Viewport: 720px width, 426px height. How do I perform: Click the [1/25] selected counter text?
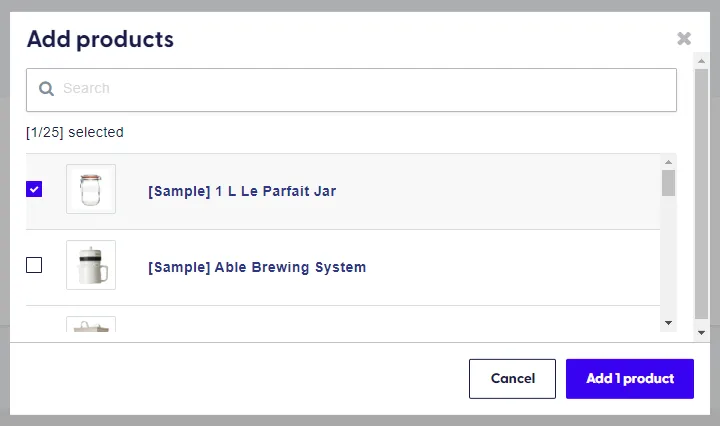(x=75, y=132)
